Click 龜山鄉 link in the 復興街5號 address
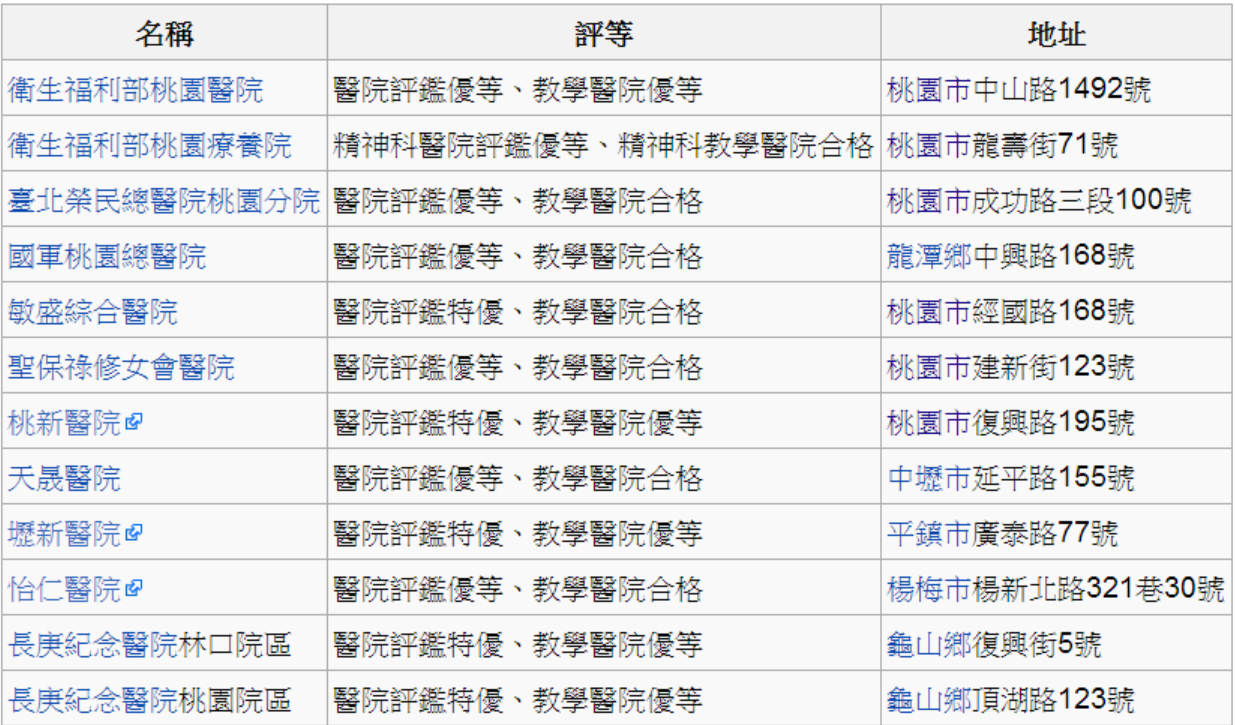Viewport: 1235px width, 725px height. click(x=929, y=645)
